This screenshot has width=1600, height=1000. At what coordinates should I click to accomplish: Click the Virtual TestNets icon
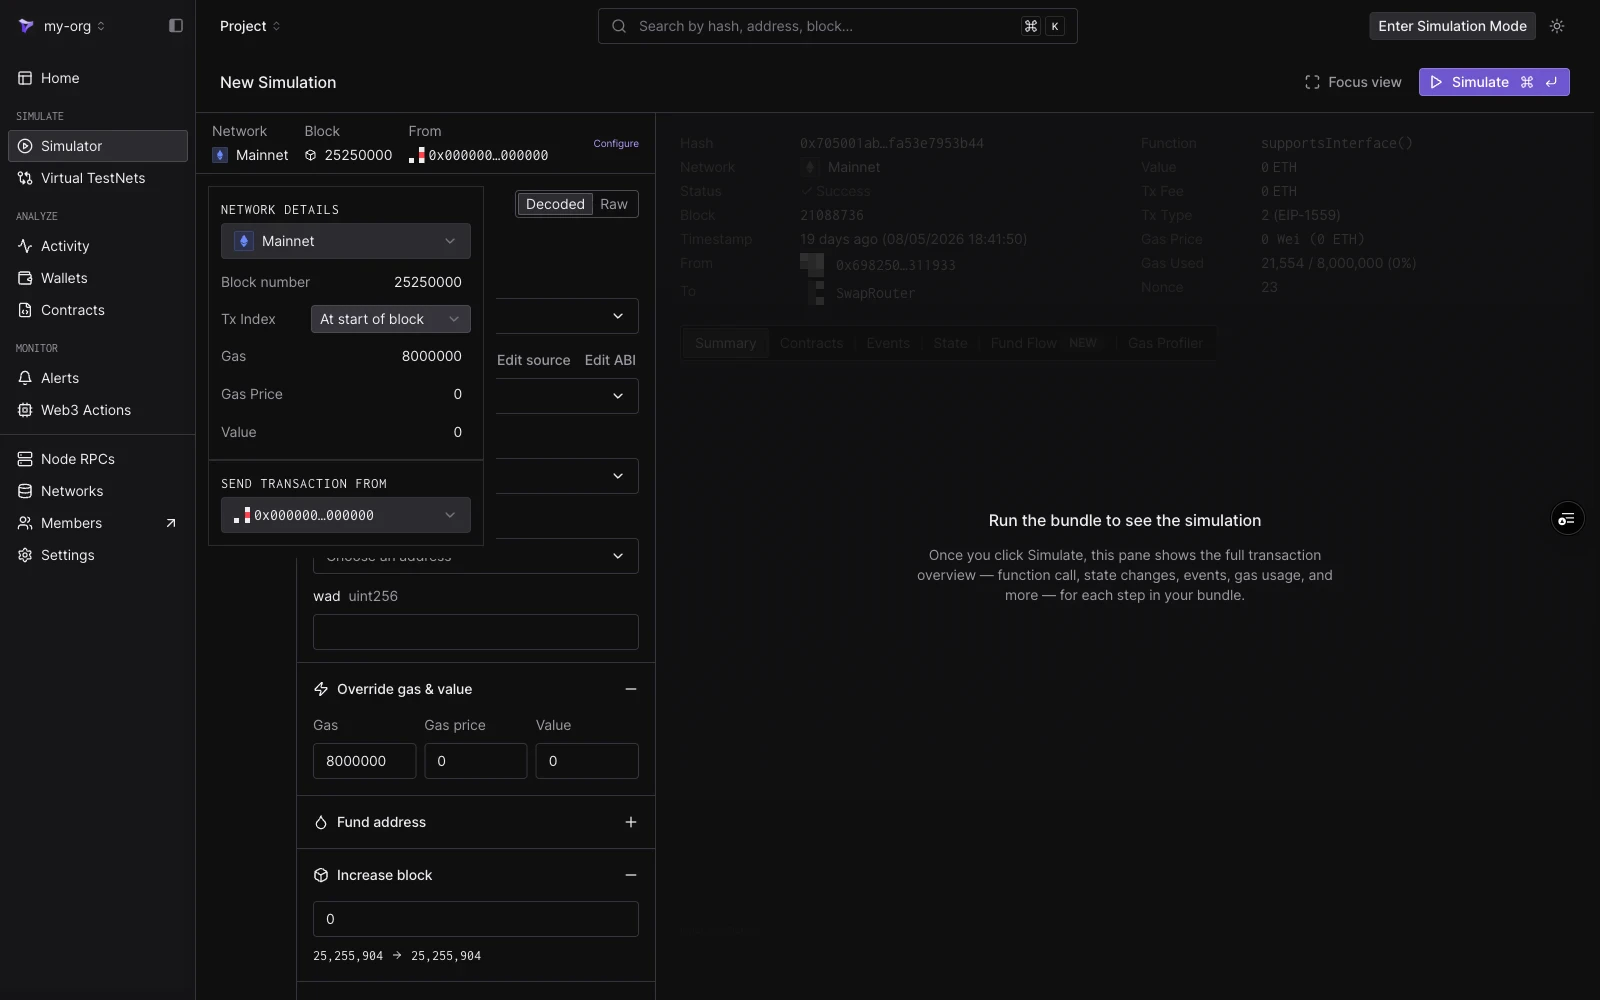pos(25,178)
